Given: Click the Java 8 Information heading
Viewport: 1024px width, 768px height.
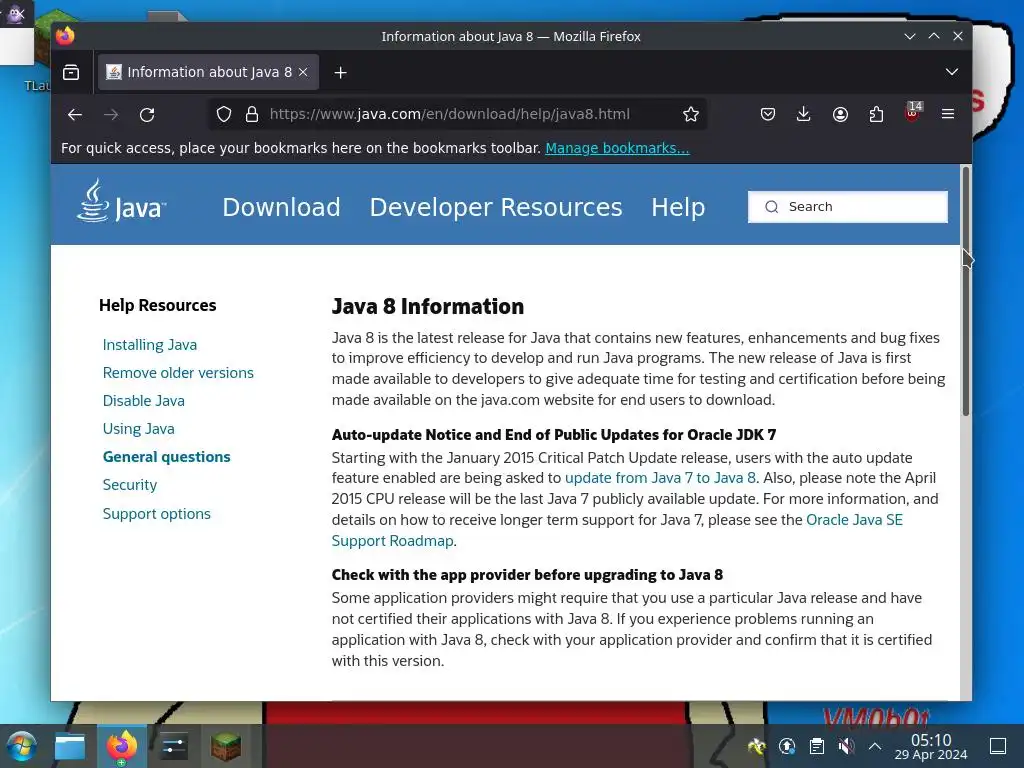Looking at the screenshot, I should (x=428, y=306).
